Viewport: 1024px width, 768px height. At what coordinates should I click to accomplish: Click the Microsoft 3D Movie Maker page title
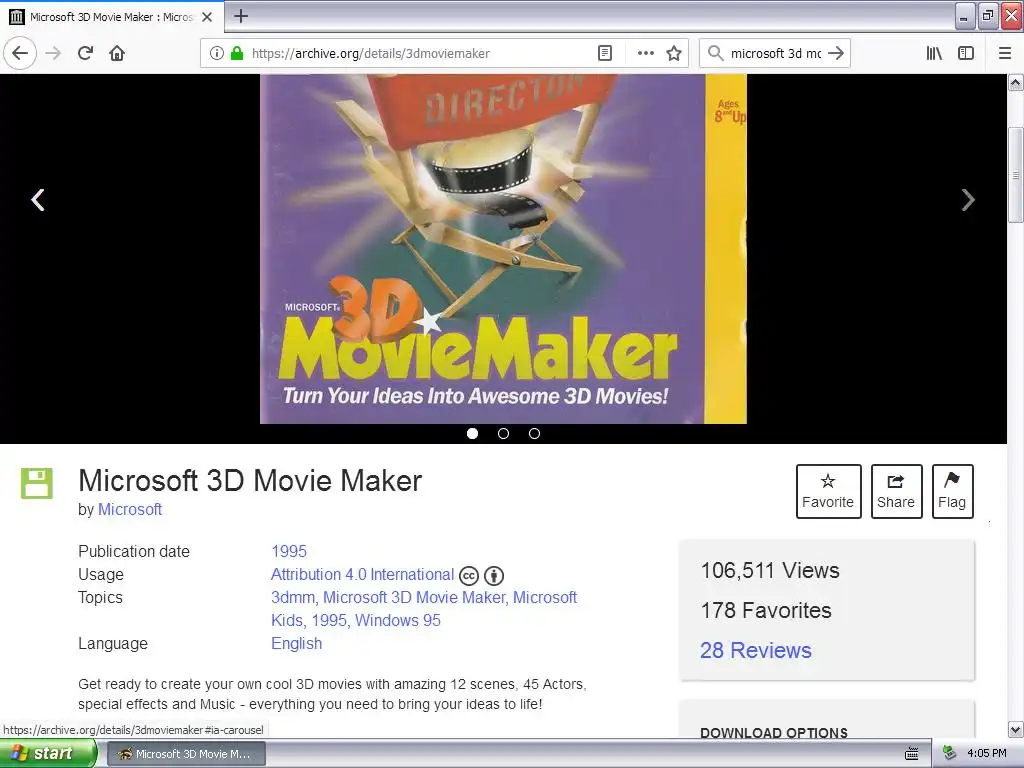pos(250,481)
